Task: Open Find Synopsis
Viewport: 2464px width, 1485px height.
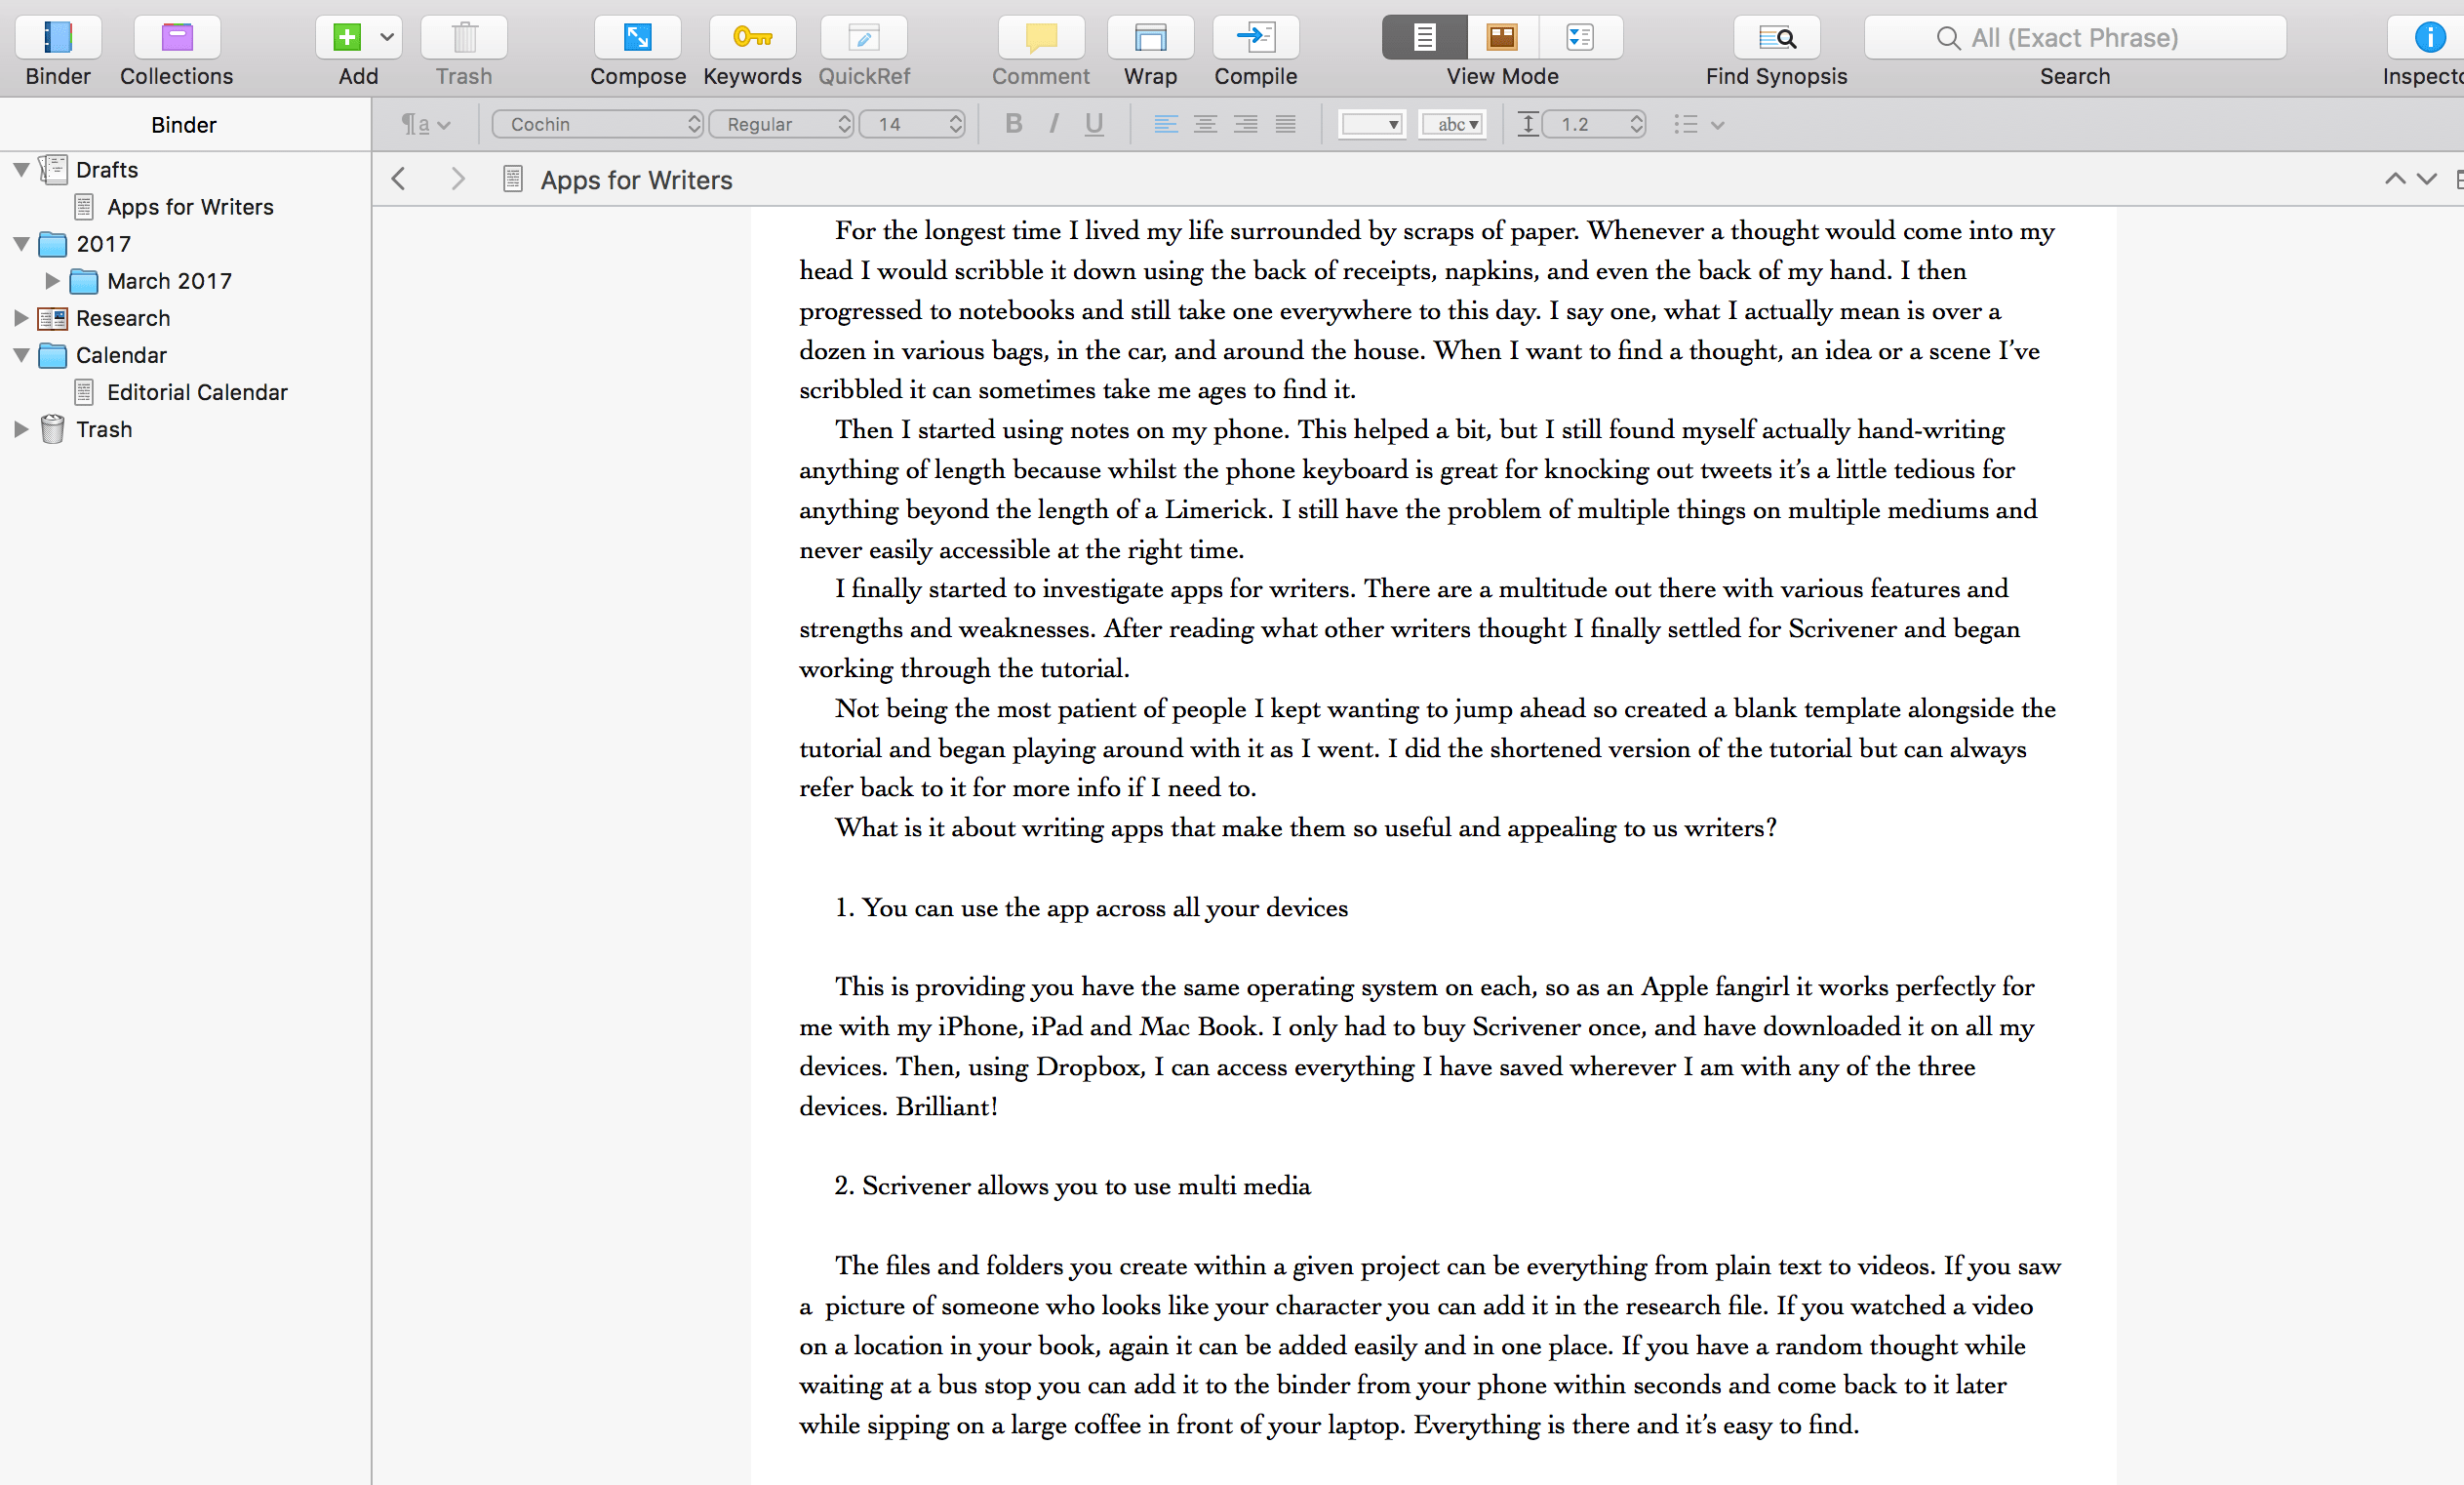Action: coord(1776,38)
